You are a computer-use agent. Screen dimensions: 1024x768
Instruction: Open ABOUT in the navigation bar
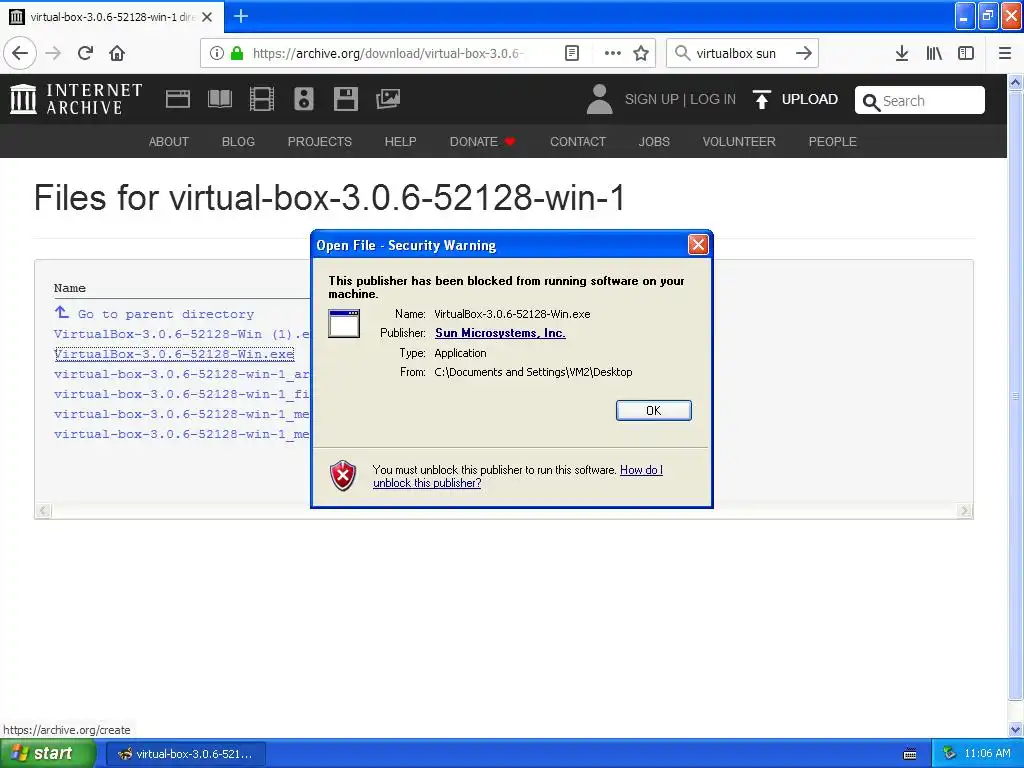[168, 142]
